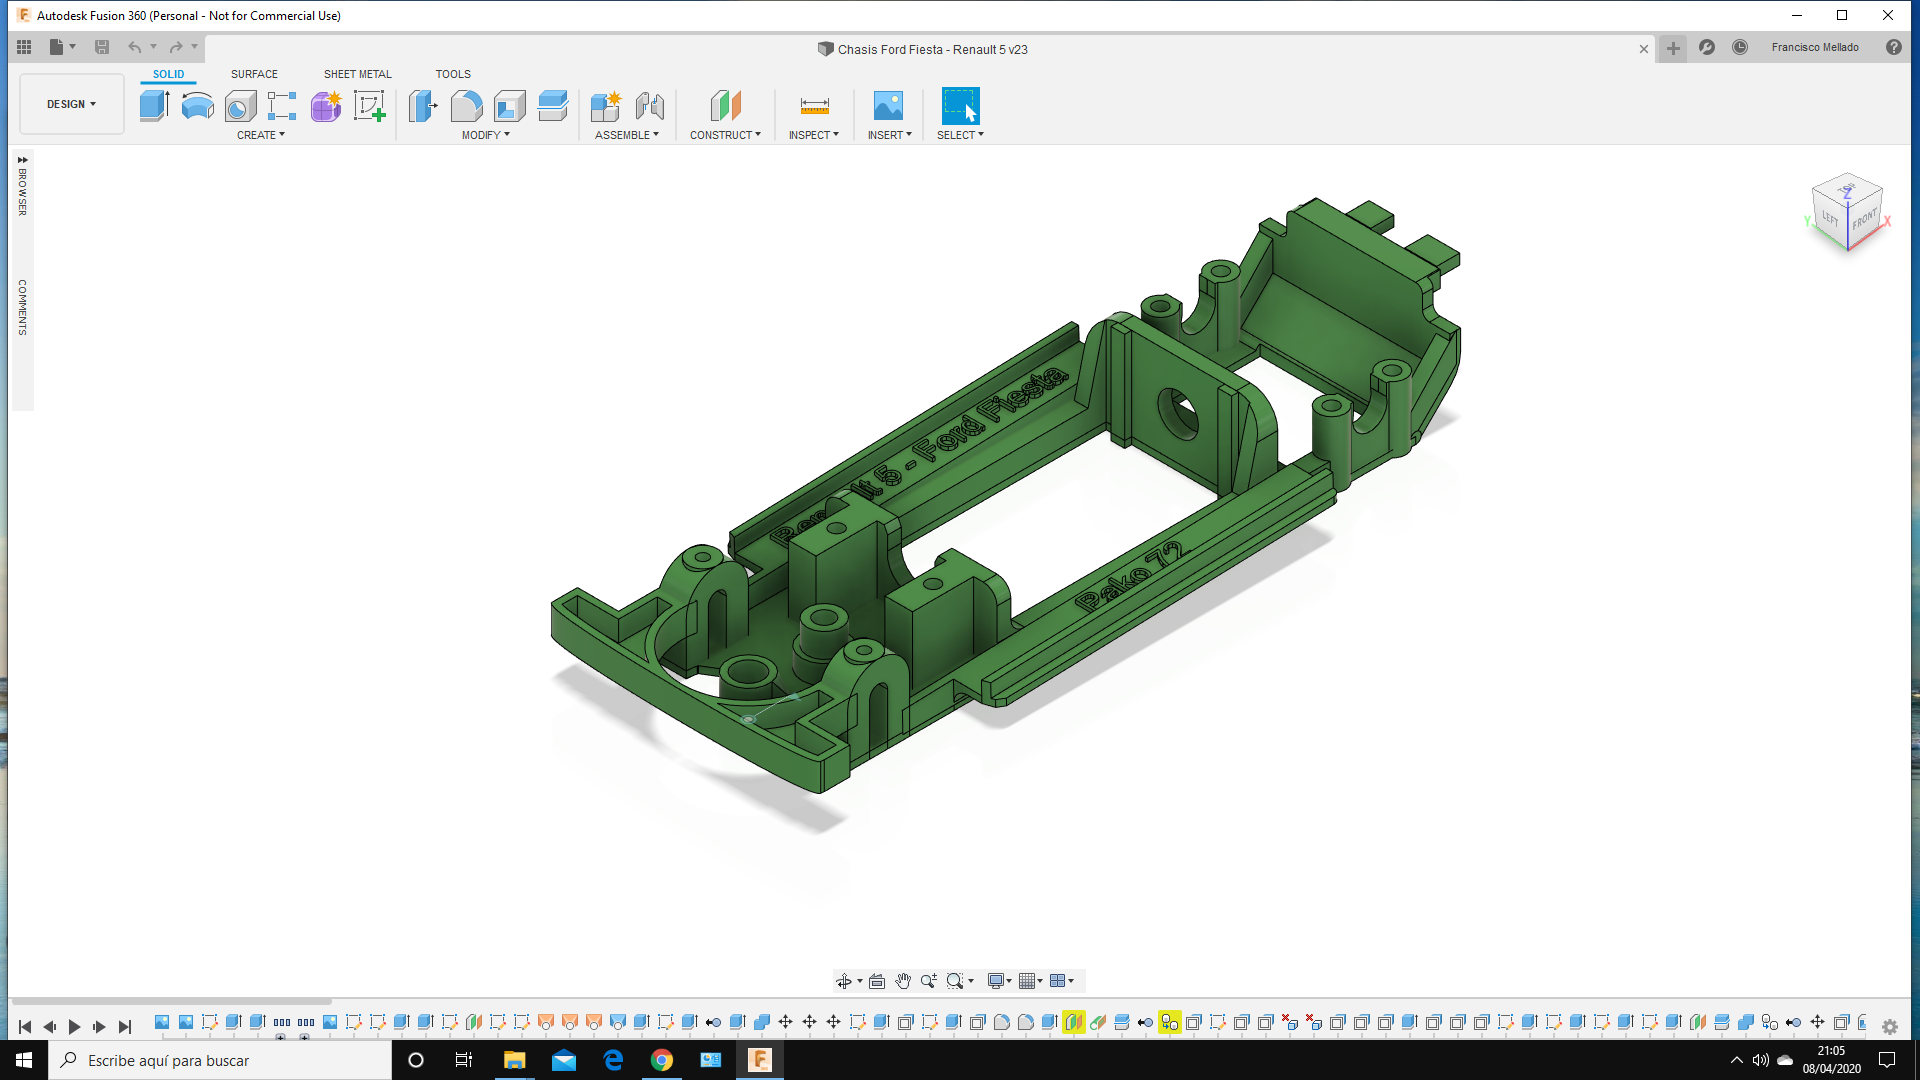Image resolution: width=1920 pixels, height=1080 pixels.
Task: Switch to the SURFACE tab
Action: point(254,74)
